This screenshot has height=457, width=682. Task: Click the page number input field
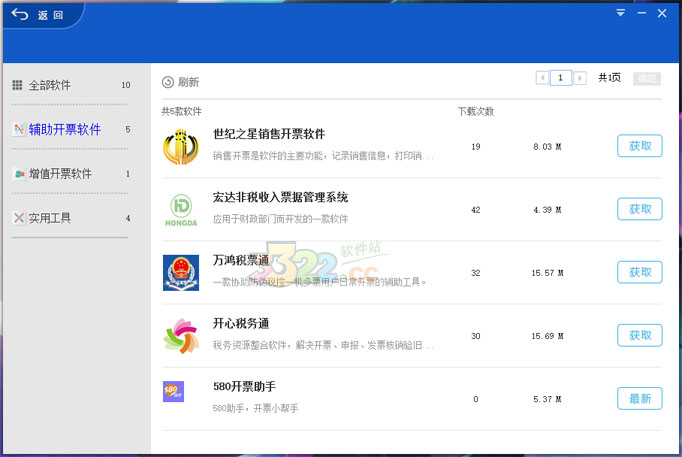(561, 78)
